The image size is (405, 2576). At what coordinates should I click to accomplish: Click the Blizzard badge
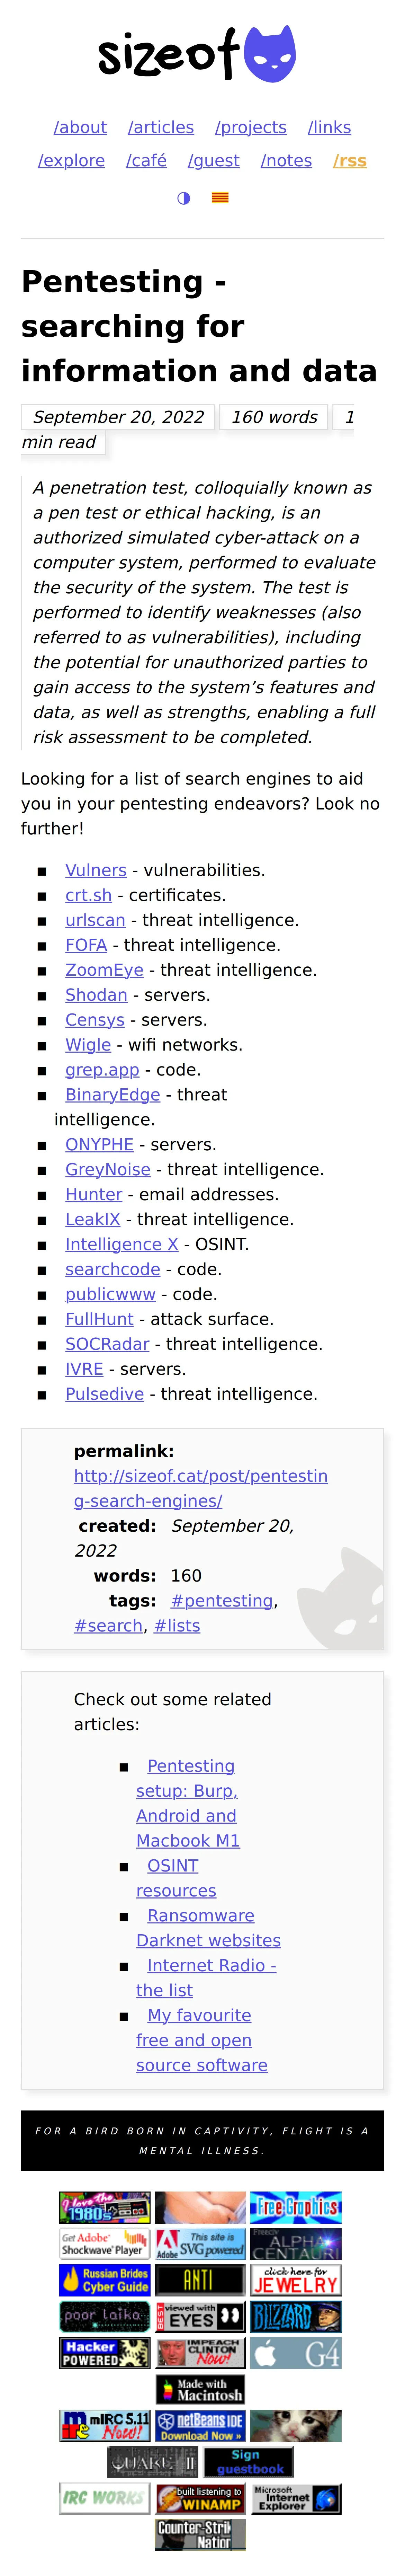pyautogui.click(x=296, y=2316)
